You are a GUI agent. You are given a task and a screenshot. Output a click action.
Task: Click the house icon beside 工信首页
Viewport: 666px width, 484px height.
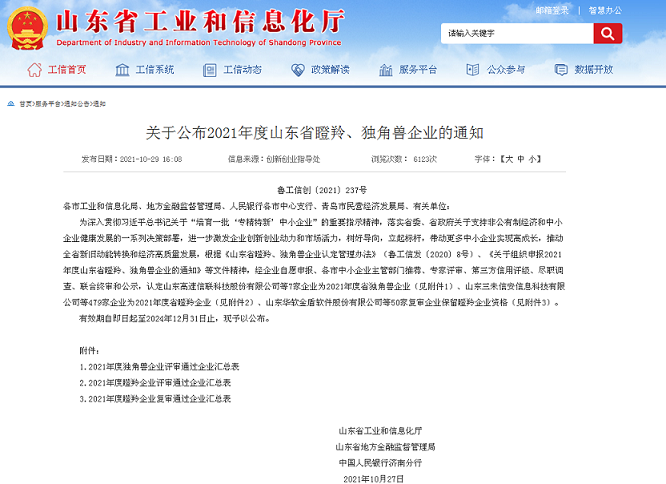35,70
